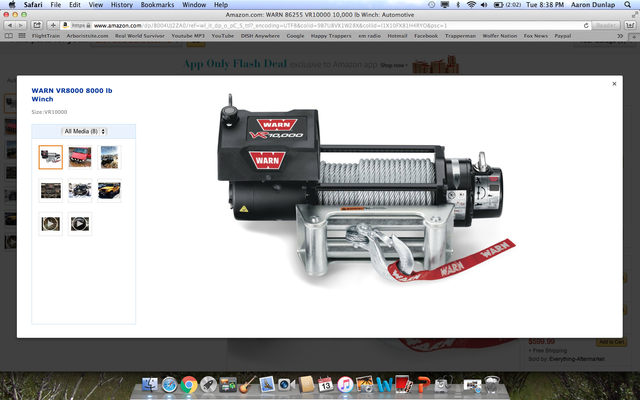
Task: Open the YouTube bookmark
Action: [222, 35]
